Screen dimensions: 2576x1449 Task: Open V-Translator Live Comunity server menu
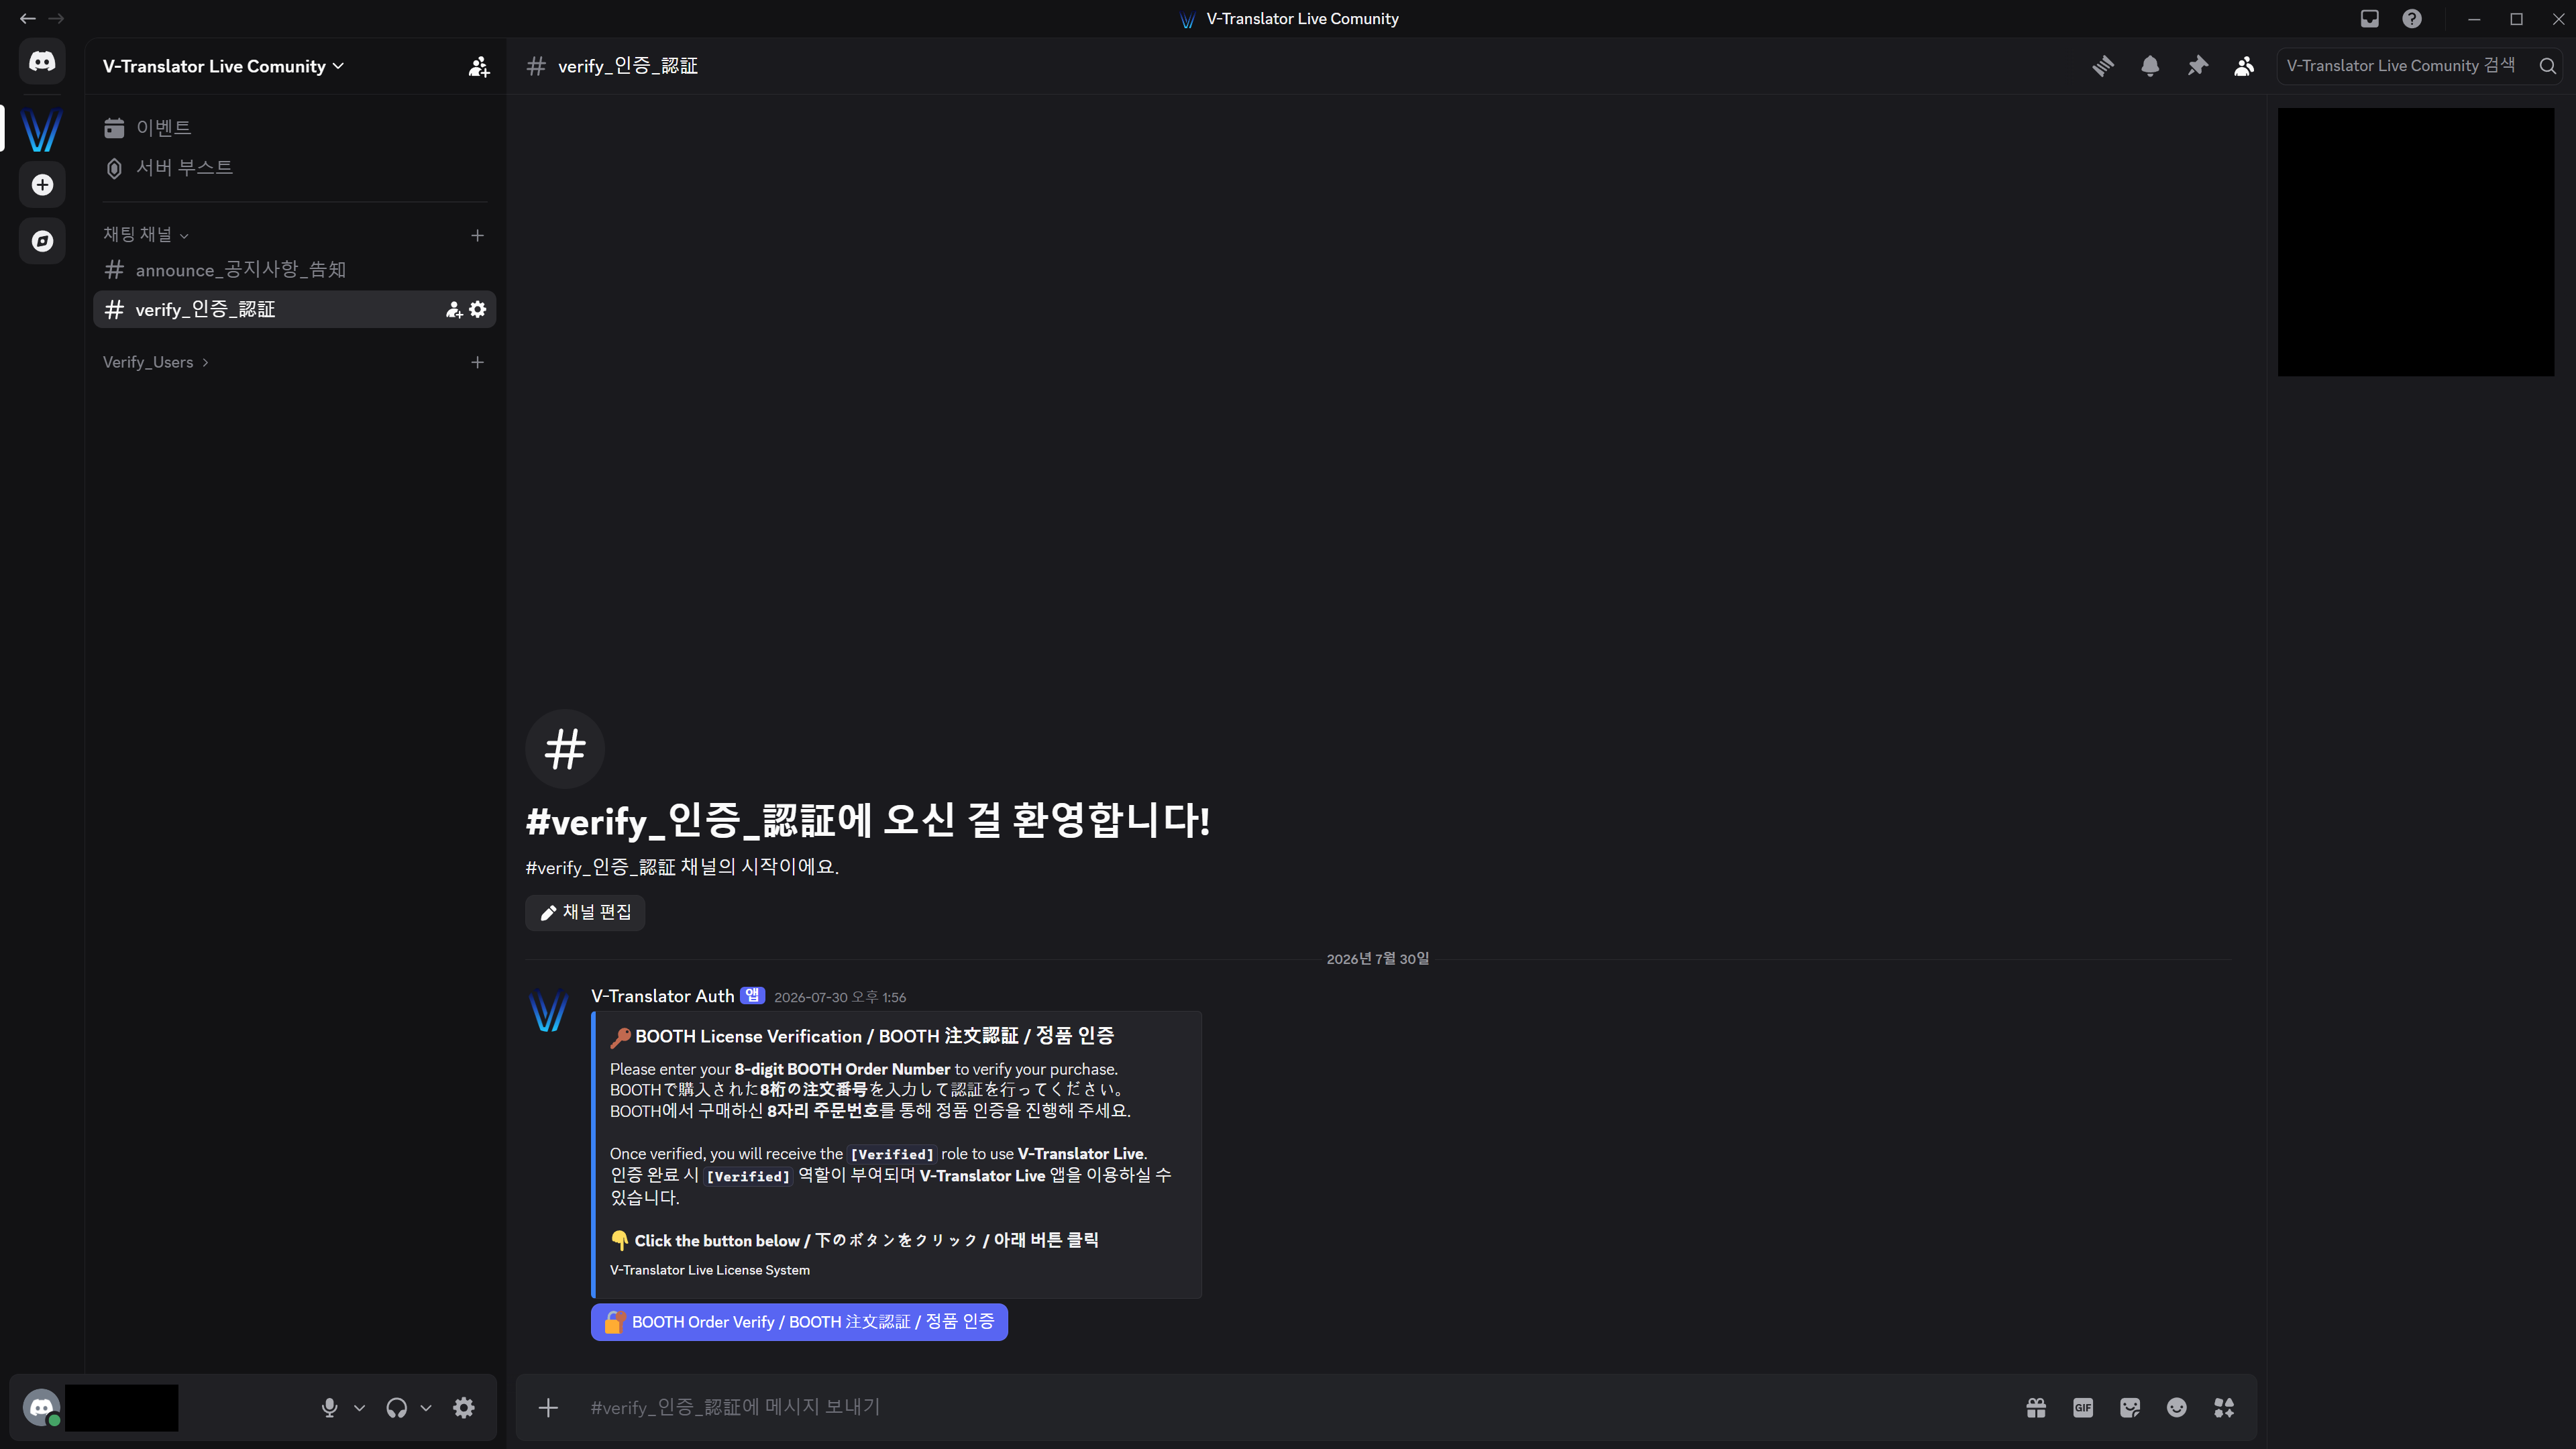coord(224,67)
